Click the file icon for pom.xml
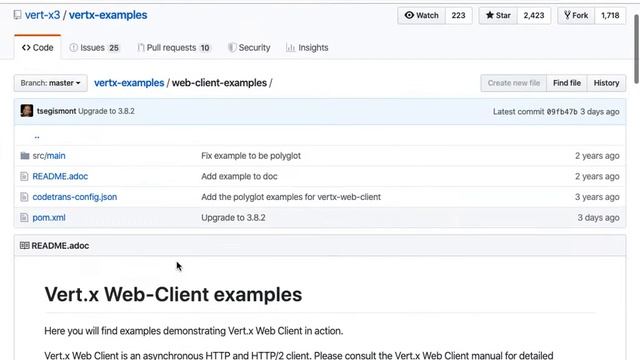Screen dimensions: 640x360 click(x=24, y=218)
